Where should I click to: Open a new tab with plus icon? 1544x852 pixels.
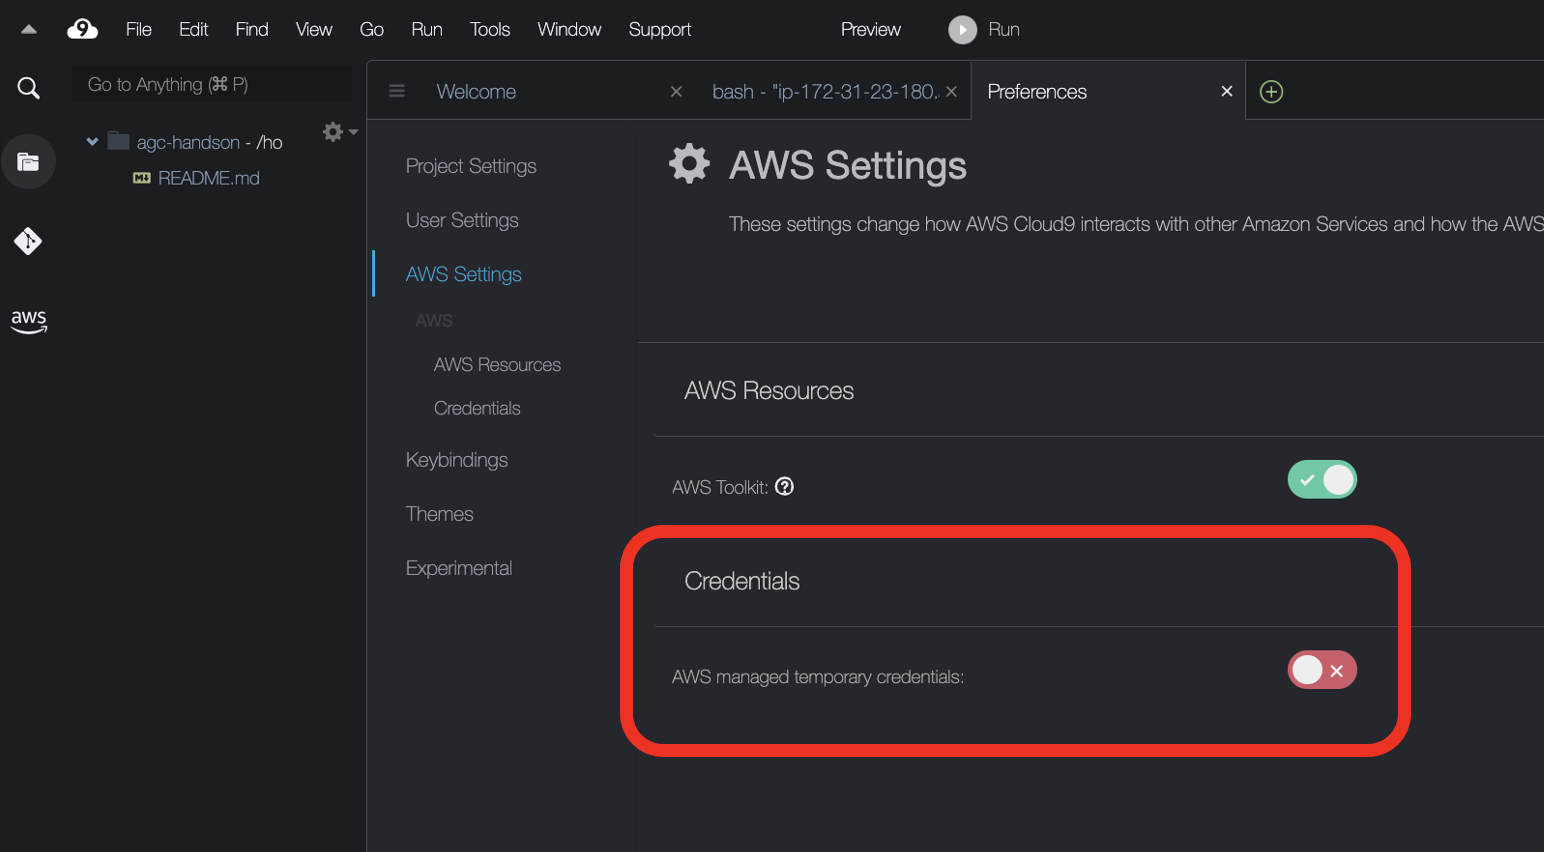click(x=1271, y=92)
